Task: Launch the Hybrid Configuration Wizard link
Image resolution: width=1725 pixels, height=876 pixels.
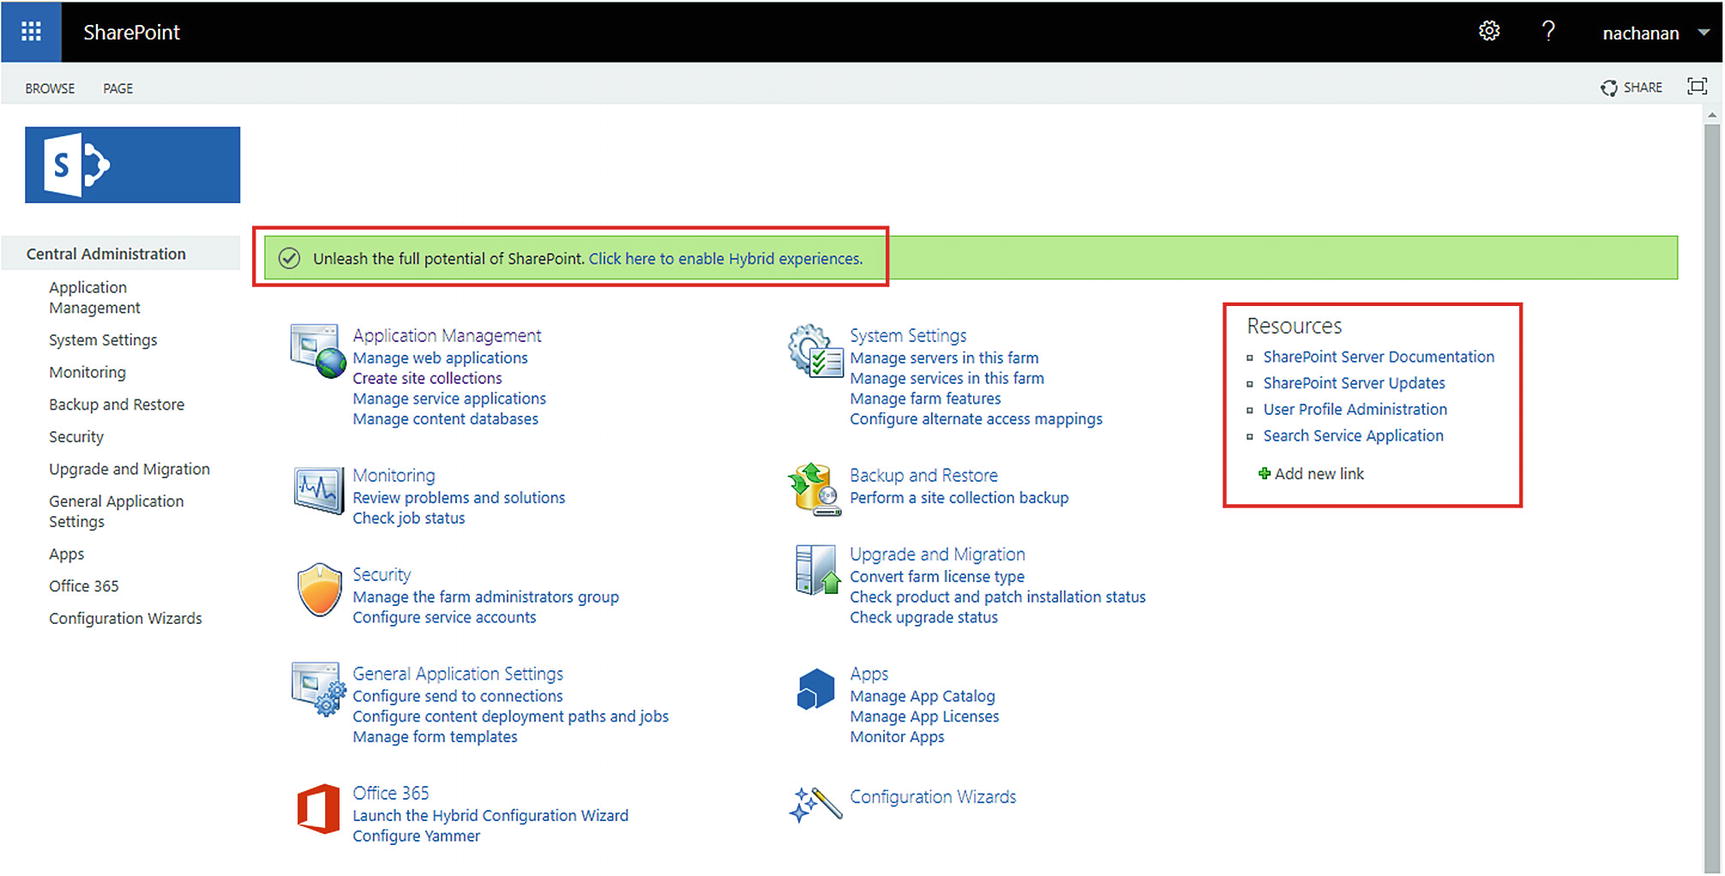Action: pyautogui.click(x=491, y=815)
